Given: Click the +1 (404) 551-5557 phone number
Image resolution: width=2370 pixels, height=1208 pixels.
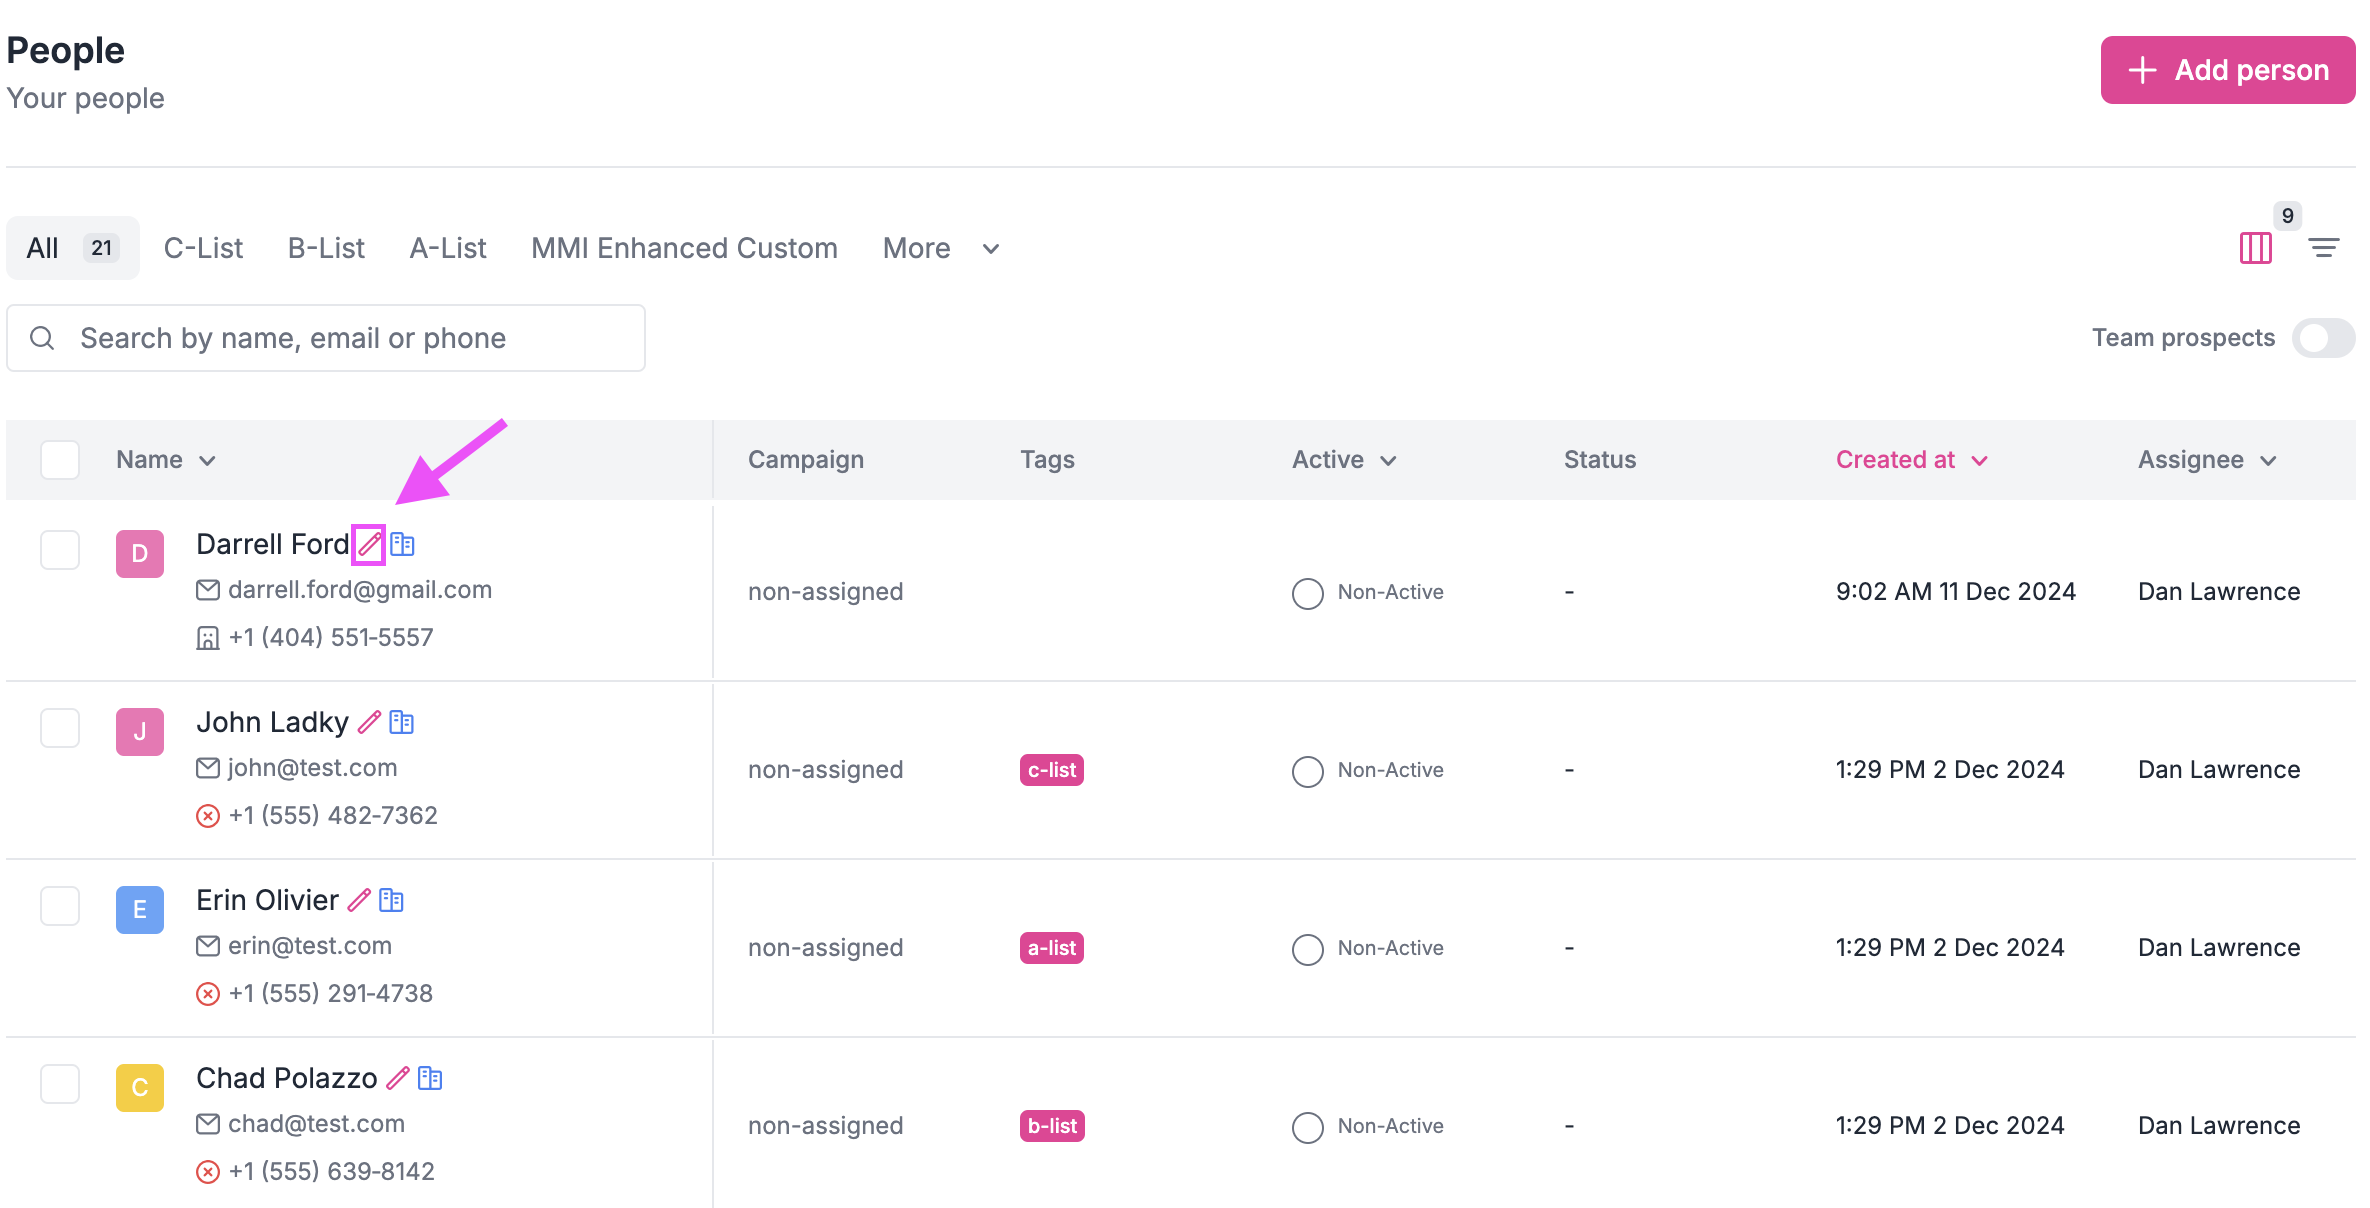Looking at the screenshot, I should [x=331, y=638].
